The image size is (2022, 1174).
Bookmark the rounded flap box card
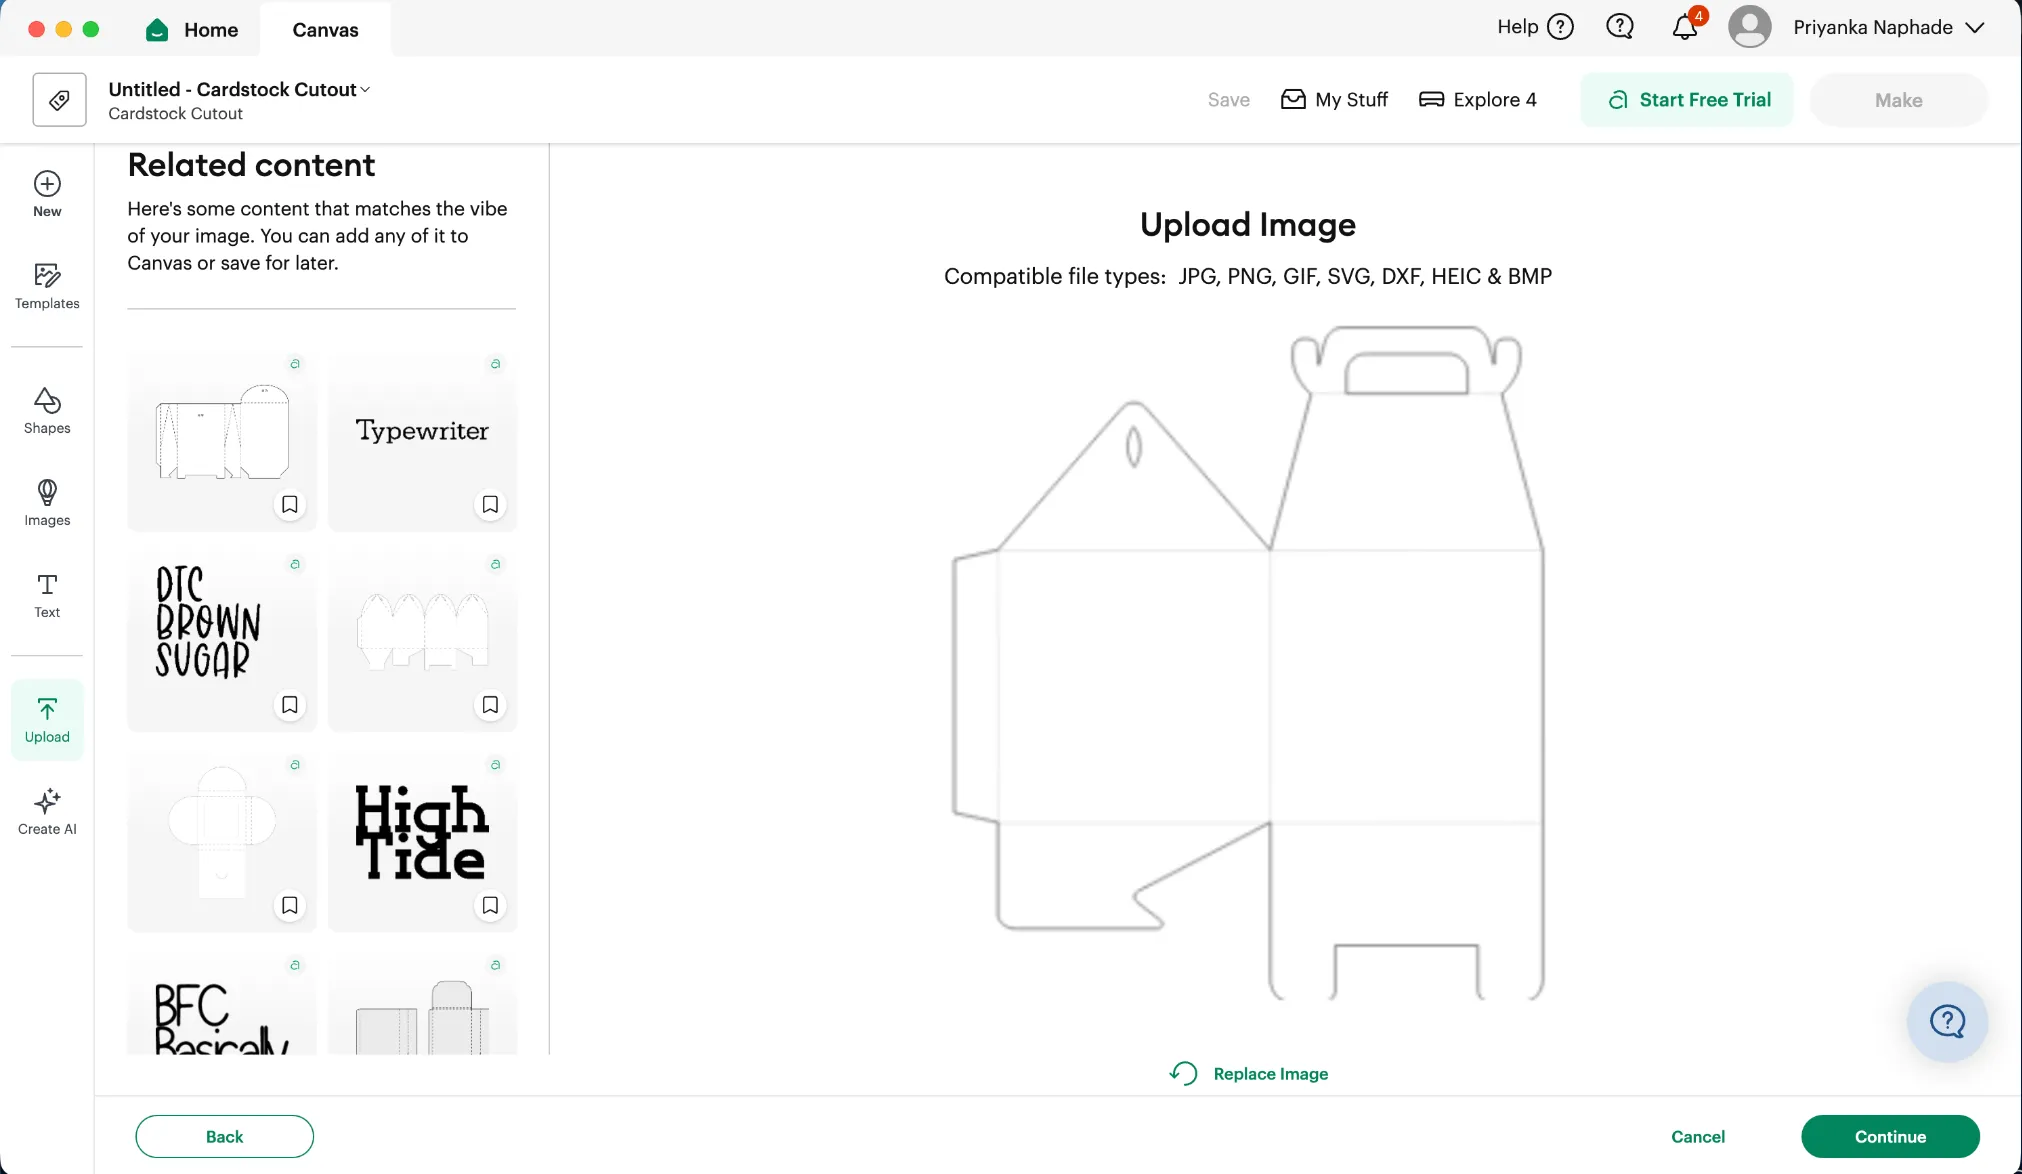click(x=290, y=905)
